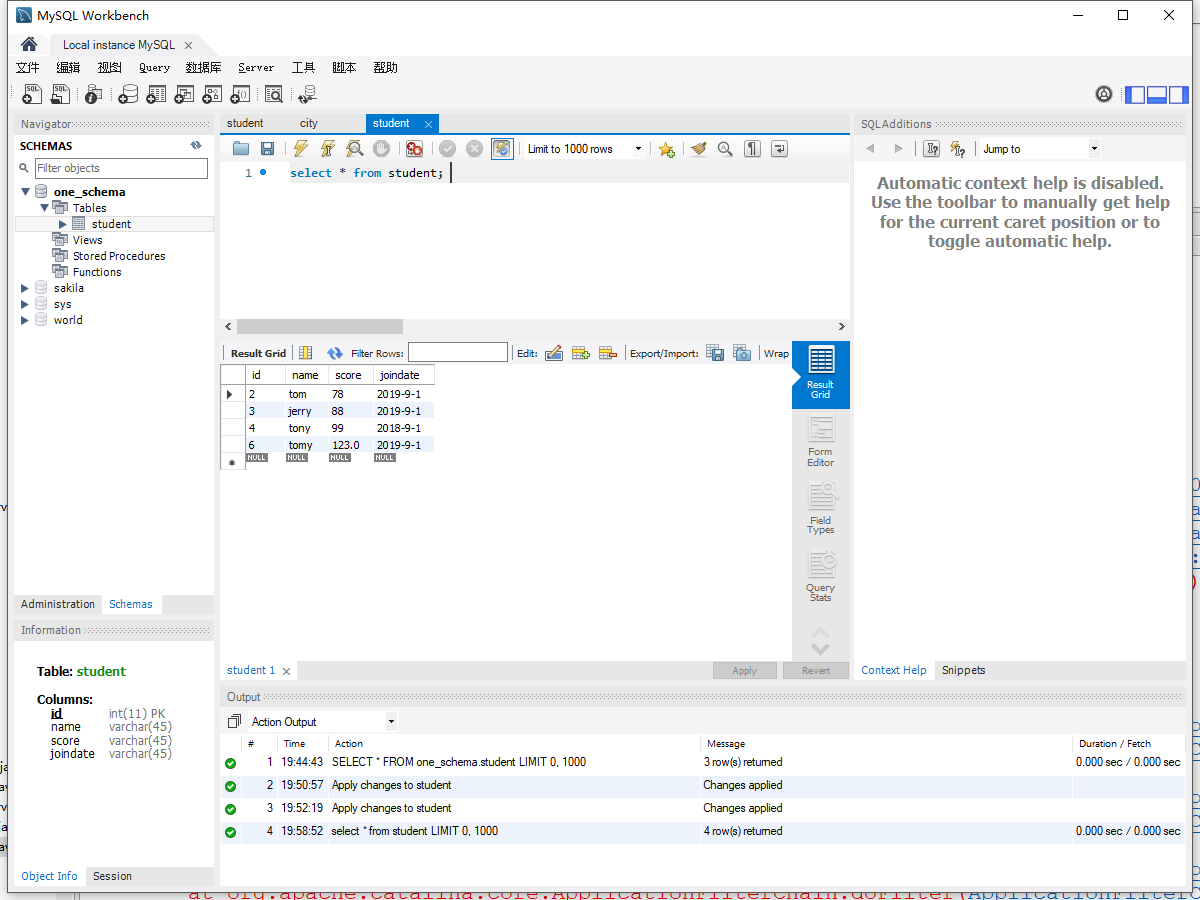1200x900 pixels.
Task: Refresh result grid data icon
Action: 334,353
